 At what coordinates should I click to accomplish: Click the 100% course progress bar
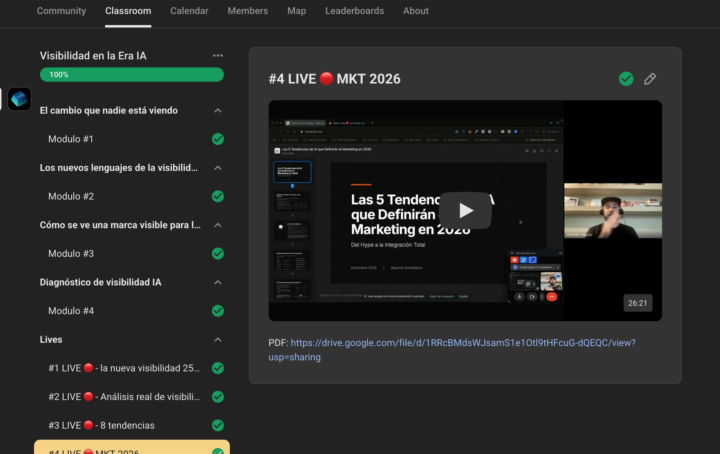pyautogui.click(x=131, y=75)
